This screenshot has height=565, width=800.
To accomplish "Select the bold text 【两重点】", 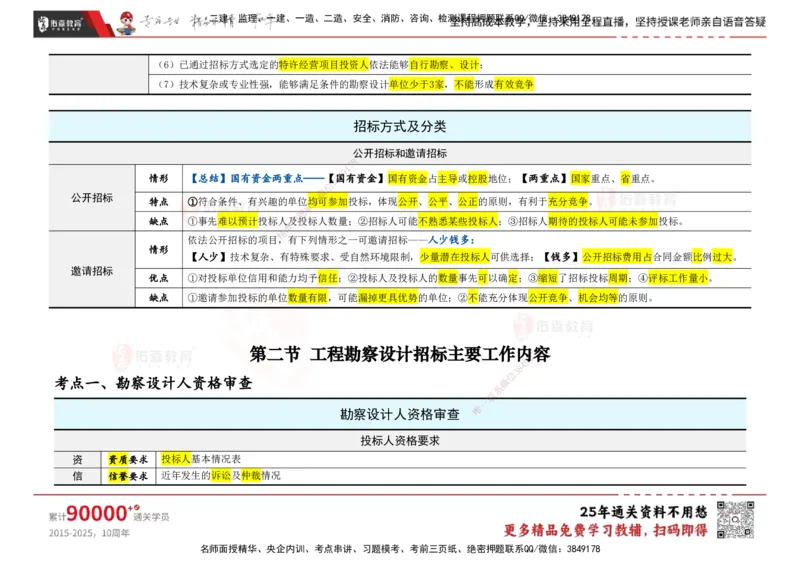I will tap(543, 178).
